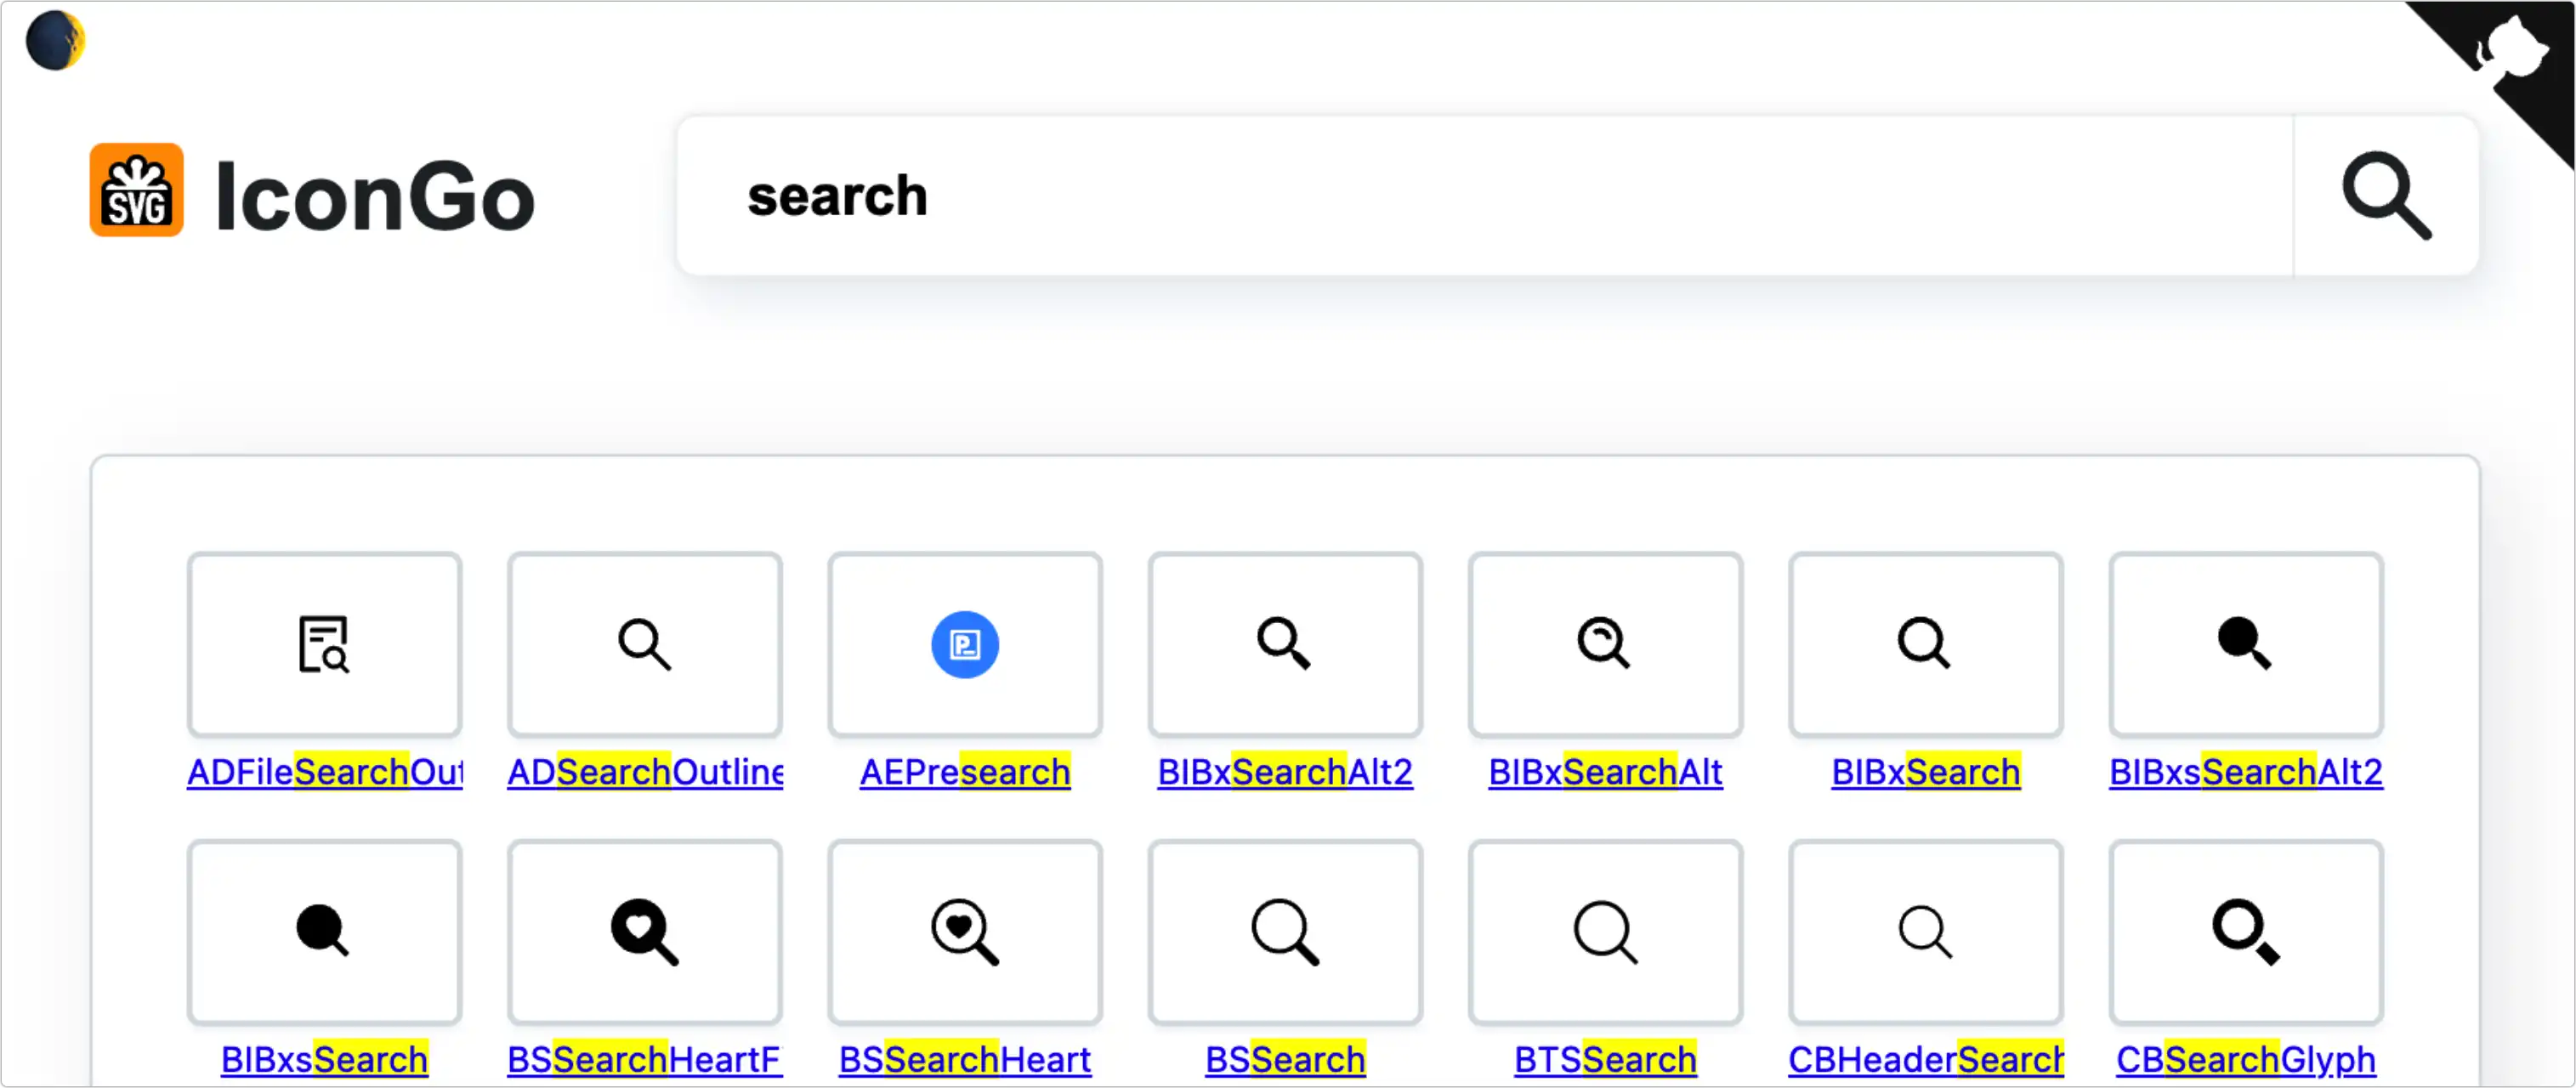
Task: Focus the search text field
Action: click(1480, 196)
